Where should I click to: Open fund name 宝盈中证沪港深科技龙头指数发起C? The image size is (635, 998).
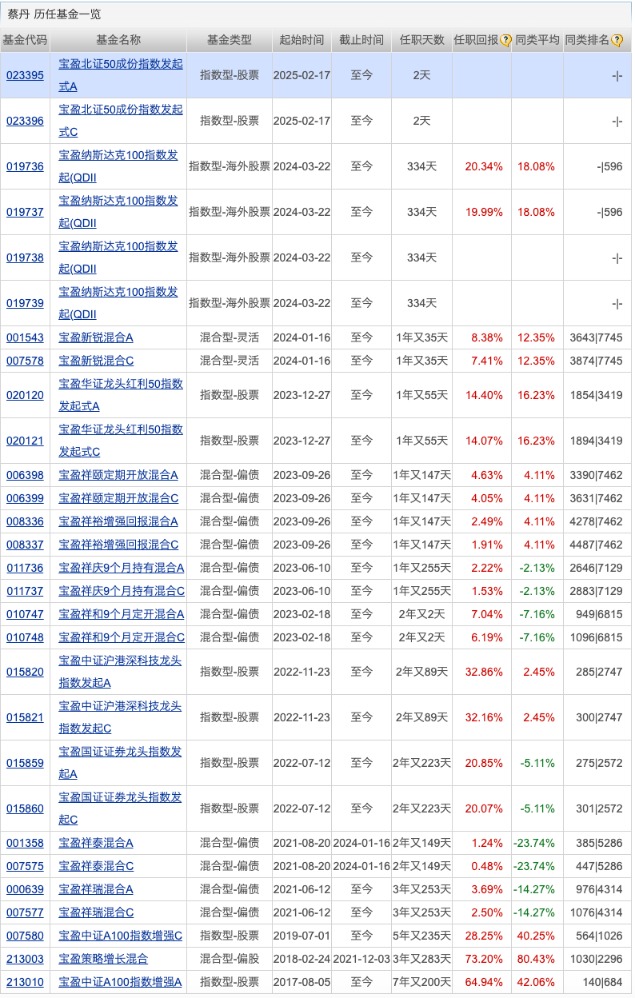(120, 717)
